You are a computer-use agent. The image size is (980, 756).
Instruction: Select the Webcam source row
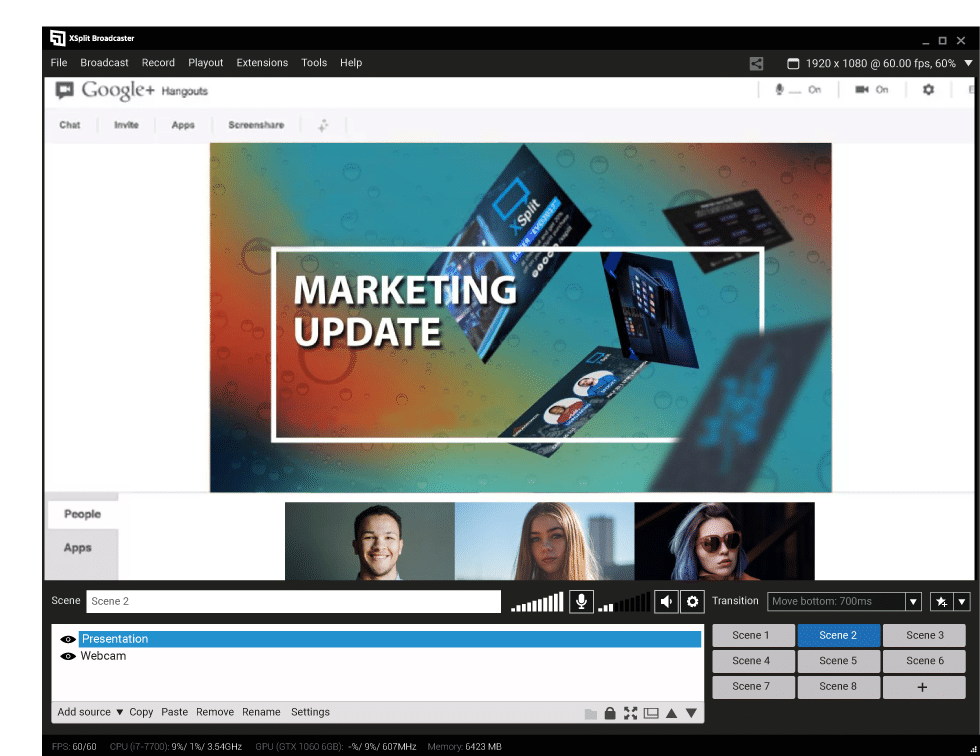point(389,656)
